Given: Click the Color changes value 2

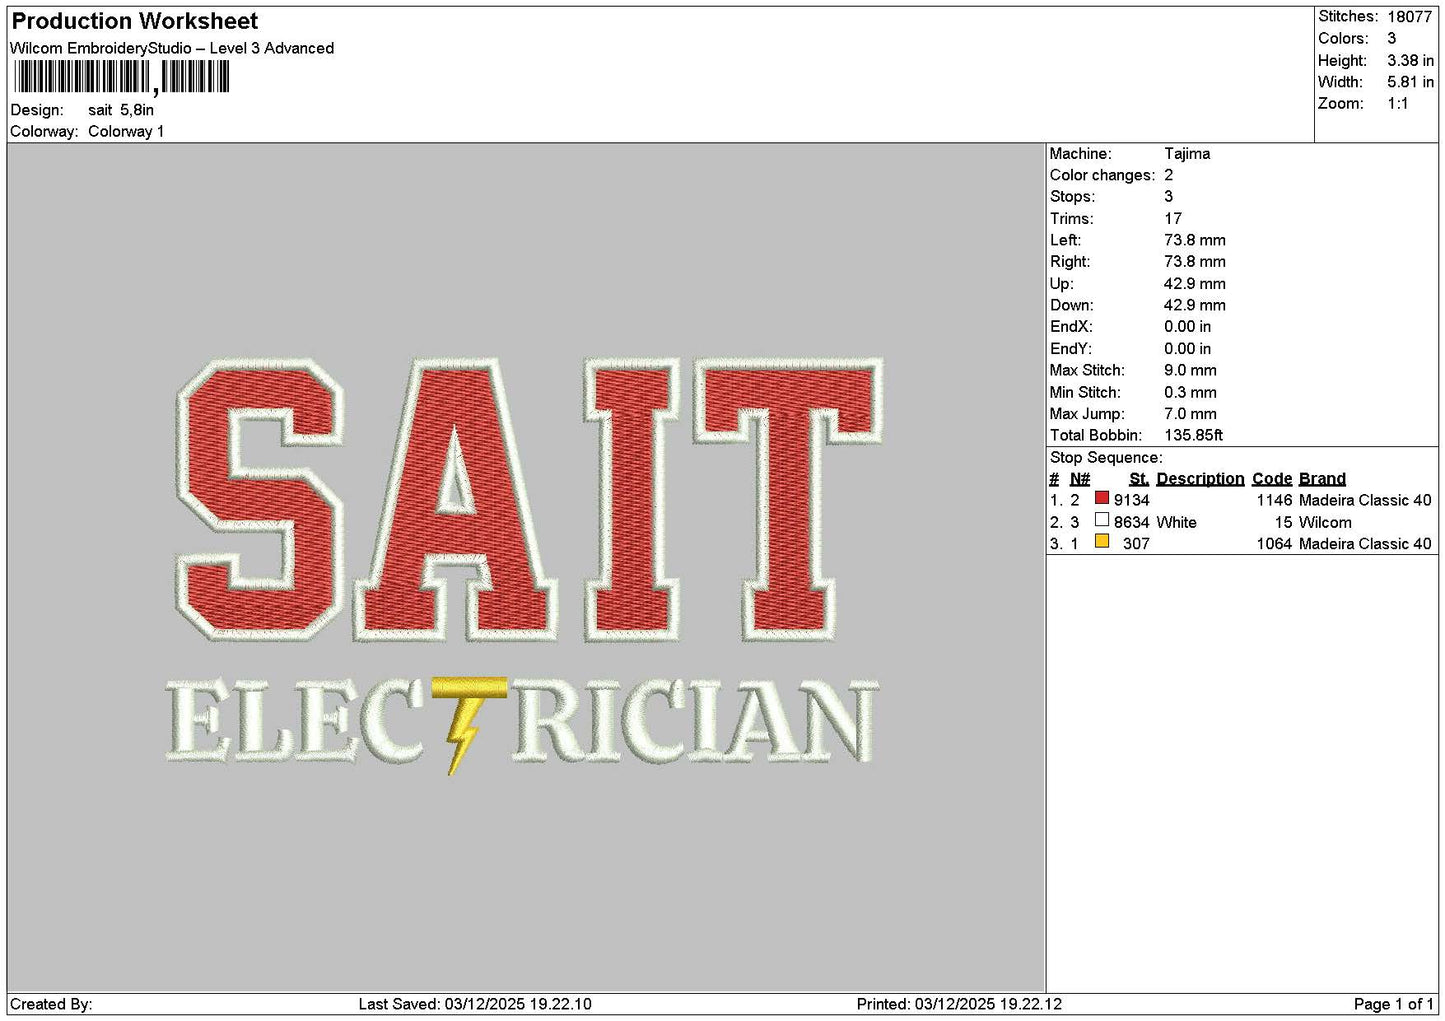Looking at the screenshot, I should coord(1168,175).
